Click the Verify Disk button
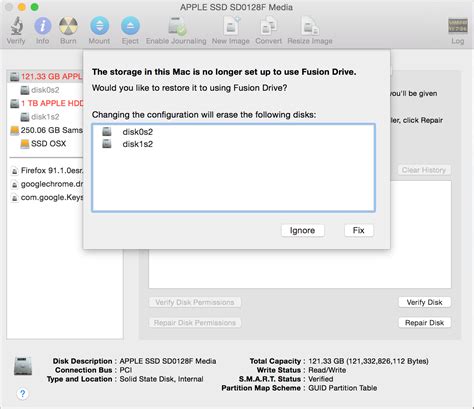The height and width of the screenshot is (409, 474). click(x=424, y=302)
